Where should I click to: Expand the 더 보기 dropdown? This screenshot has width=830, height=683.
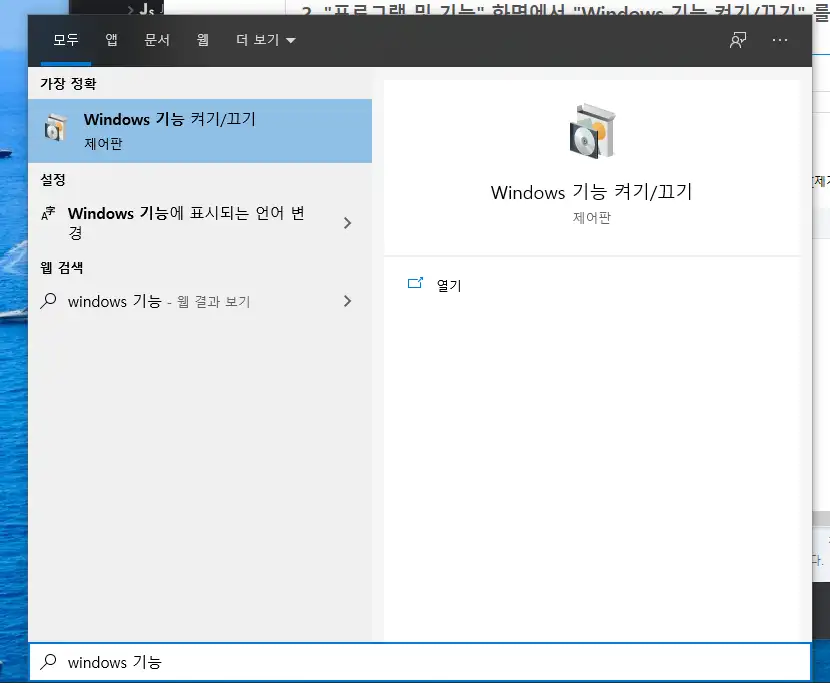pos(266,40)
